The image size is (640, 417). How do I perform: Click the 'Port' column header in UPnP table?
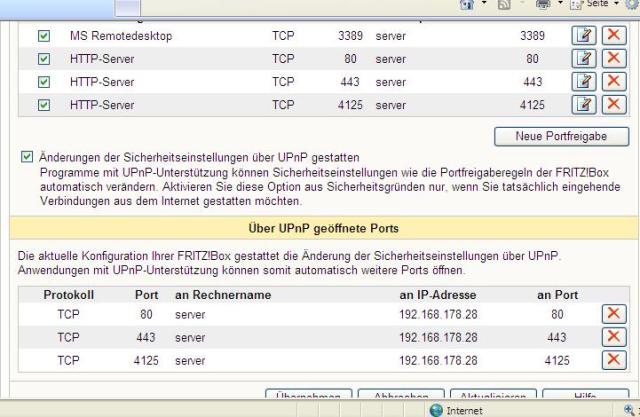147,295
